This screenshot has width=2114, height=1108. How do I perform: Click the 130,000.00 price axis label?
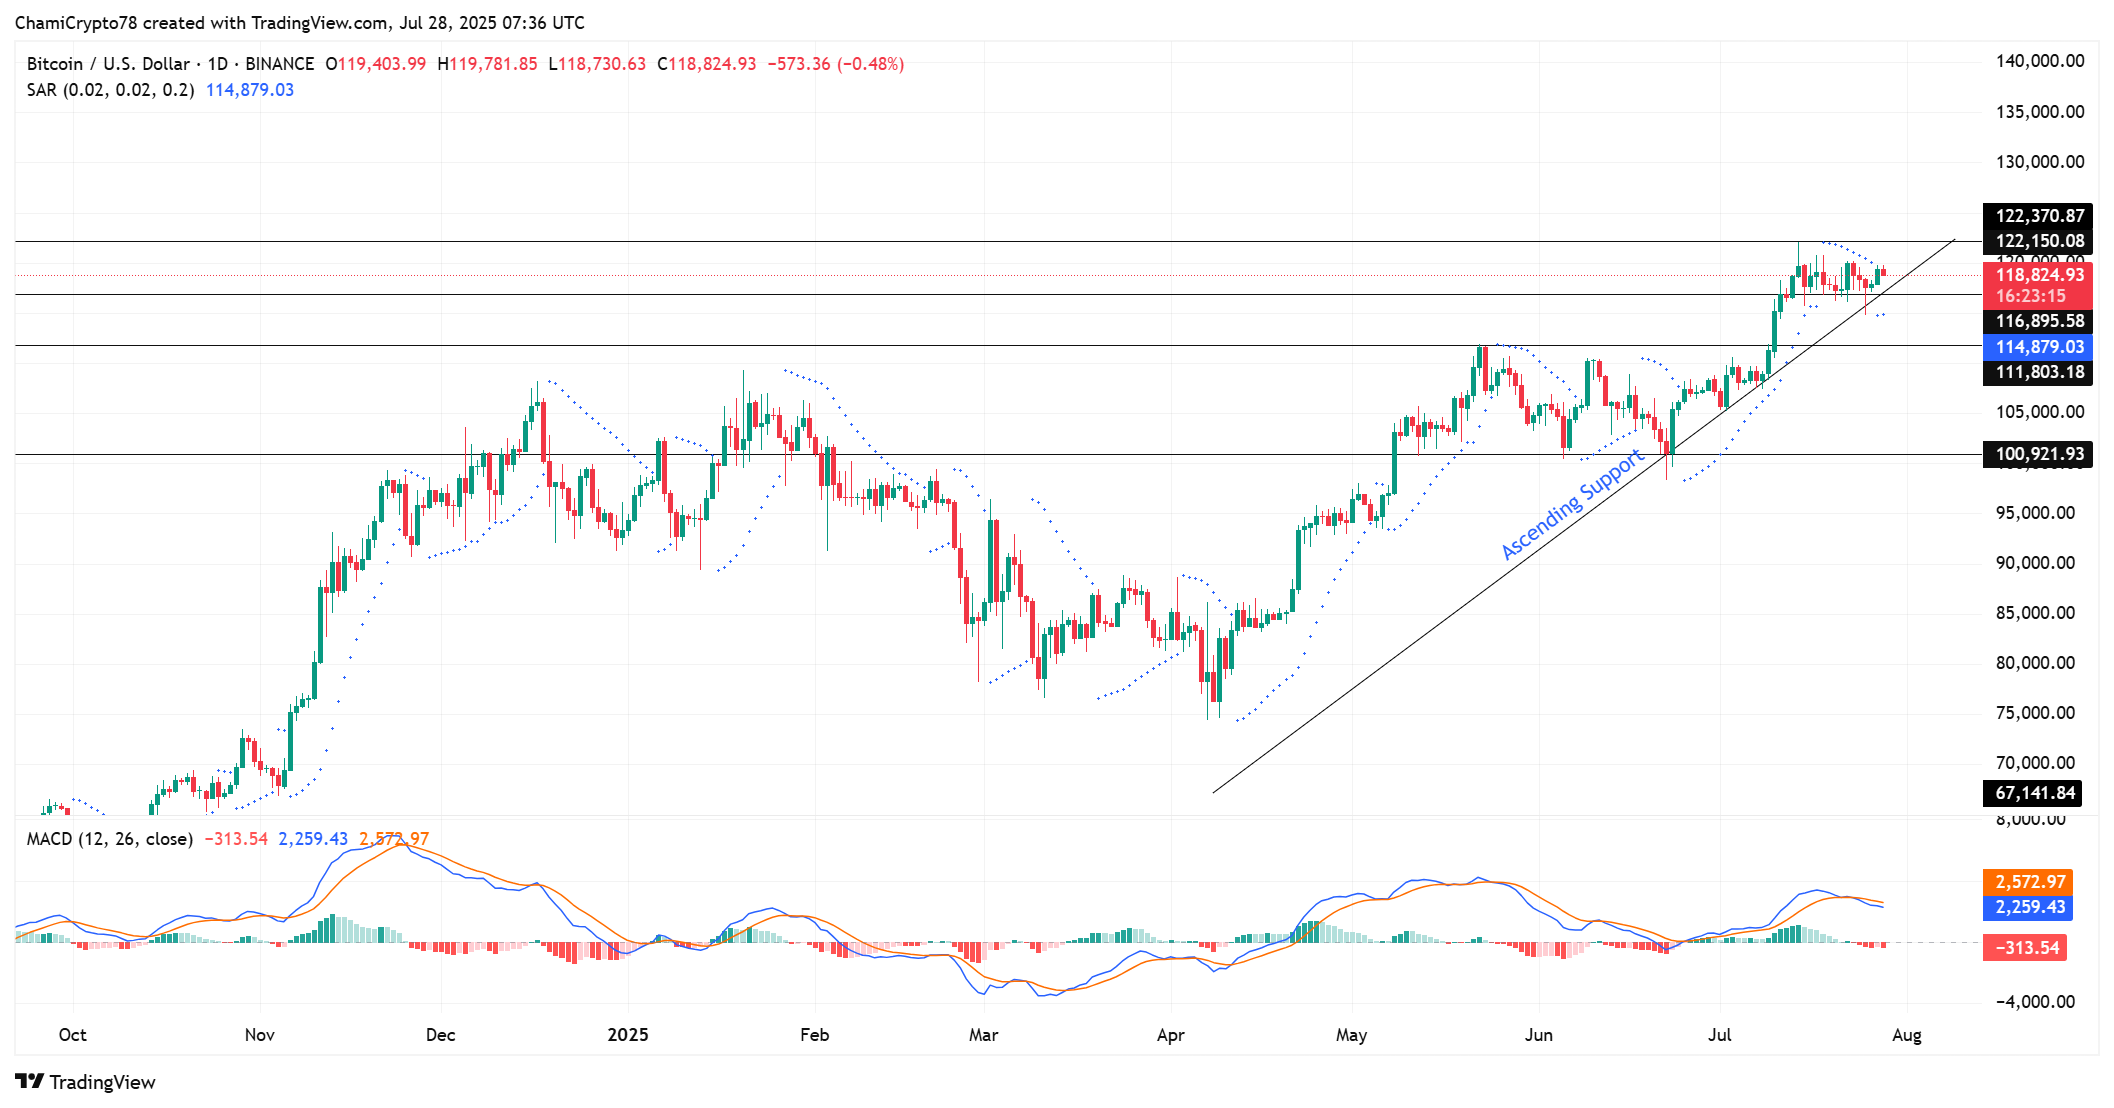(2040, 162)
